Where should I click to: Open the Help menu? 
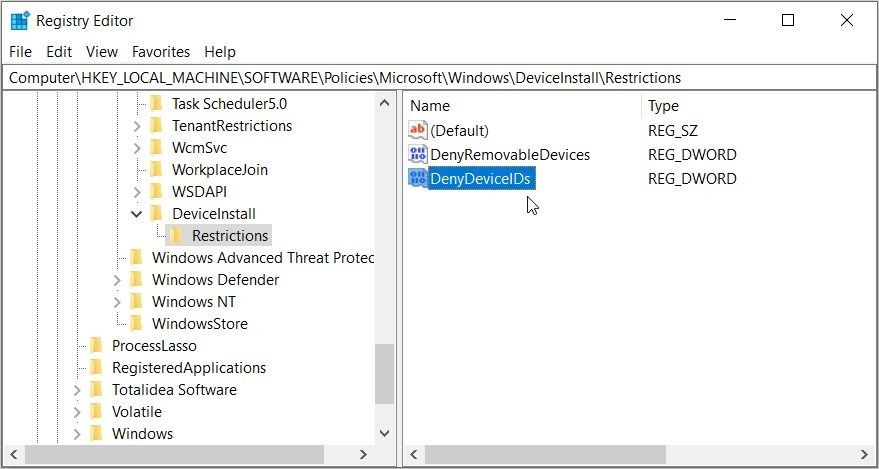coord(220,52)
